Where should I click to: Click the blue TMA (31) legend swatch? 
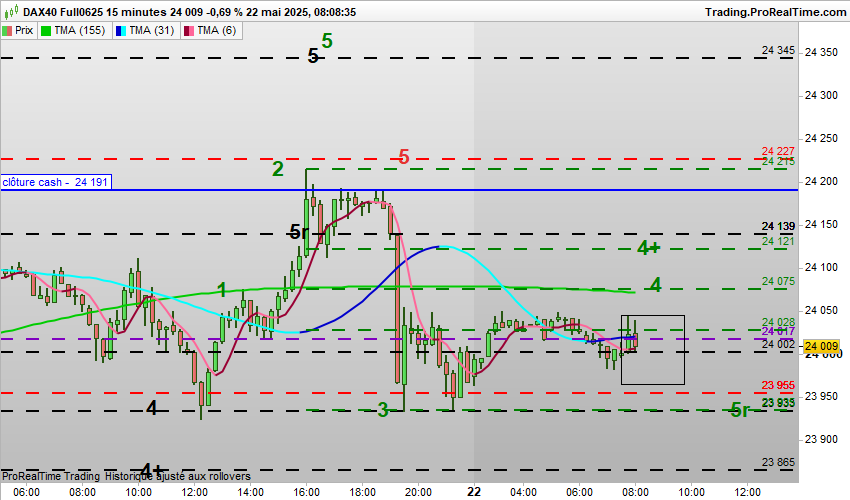tap(120, 31)
